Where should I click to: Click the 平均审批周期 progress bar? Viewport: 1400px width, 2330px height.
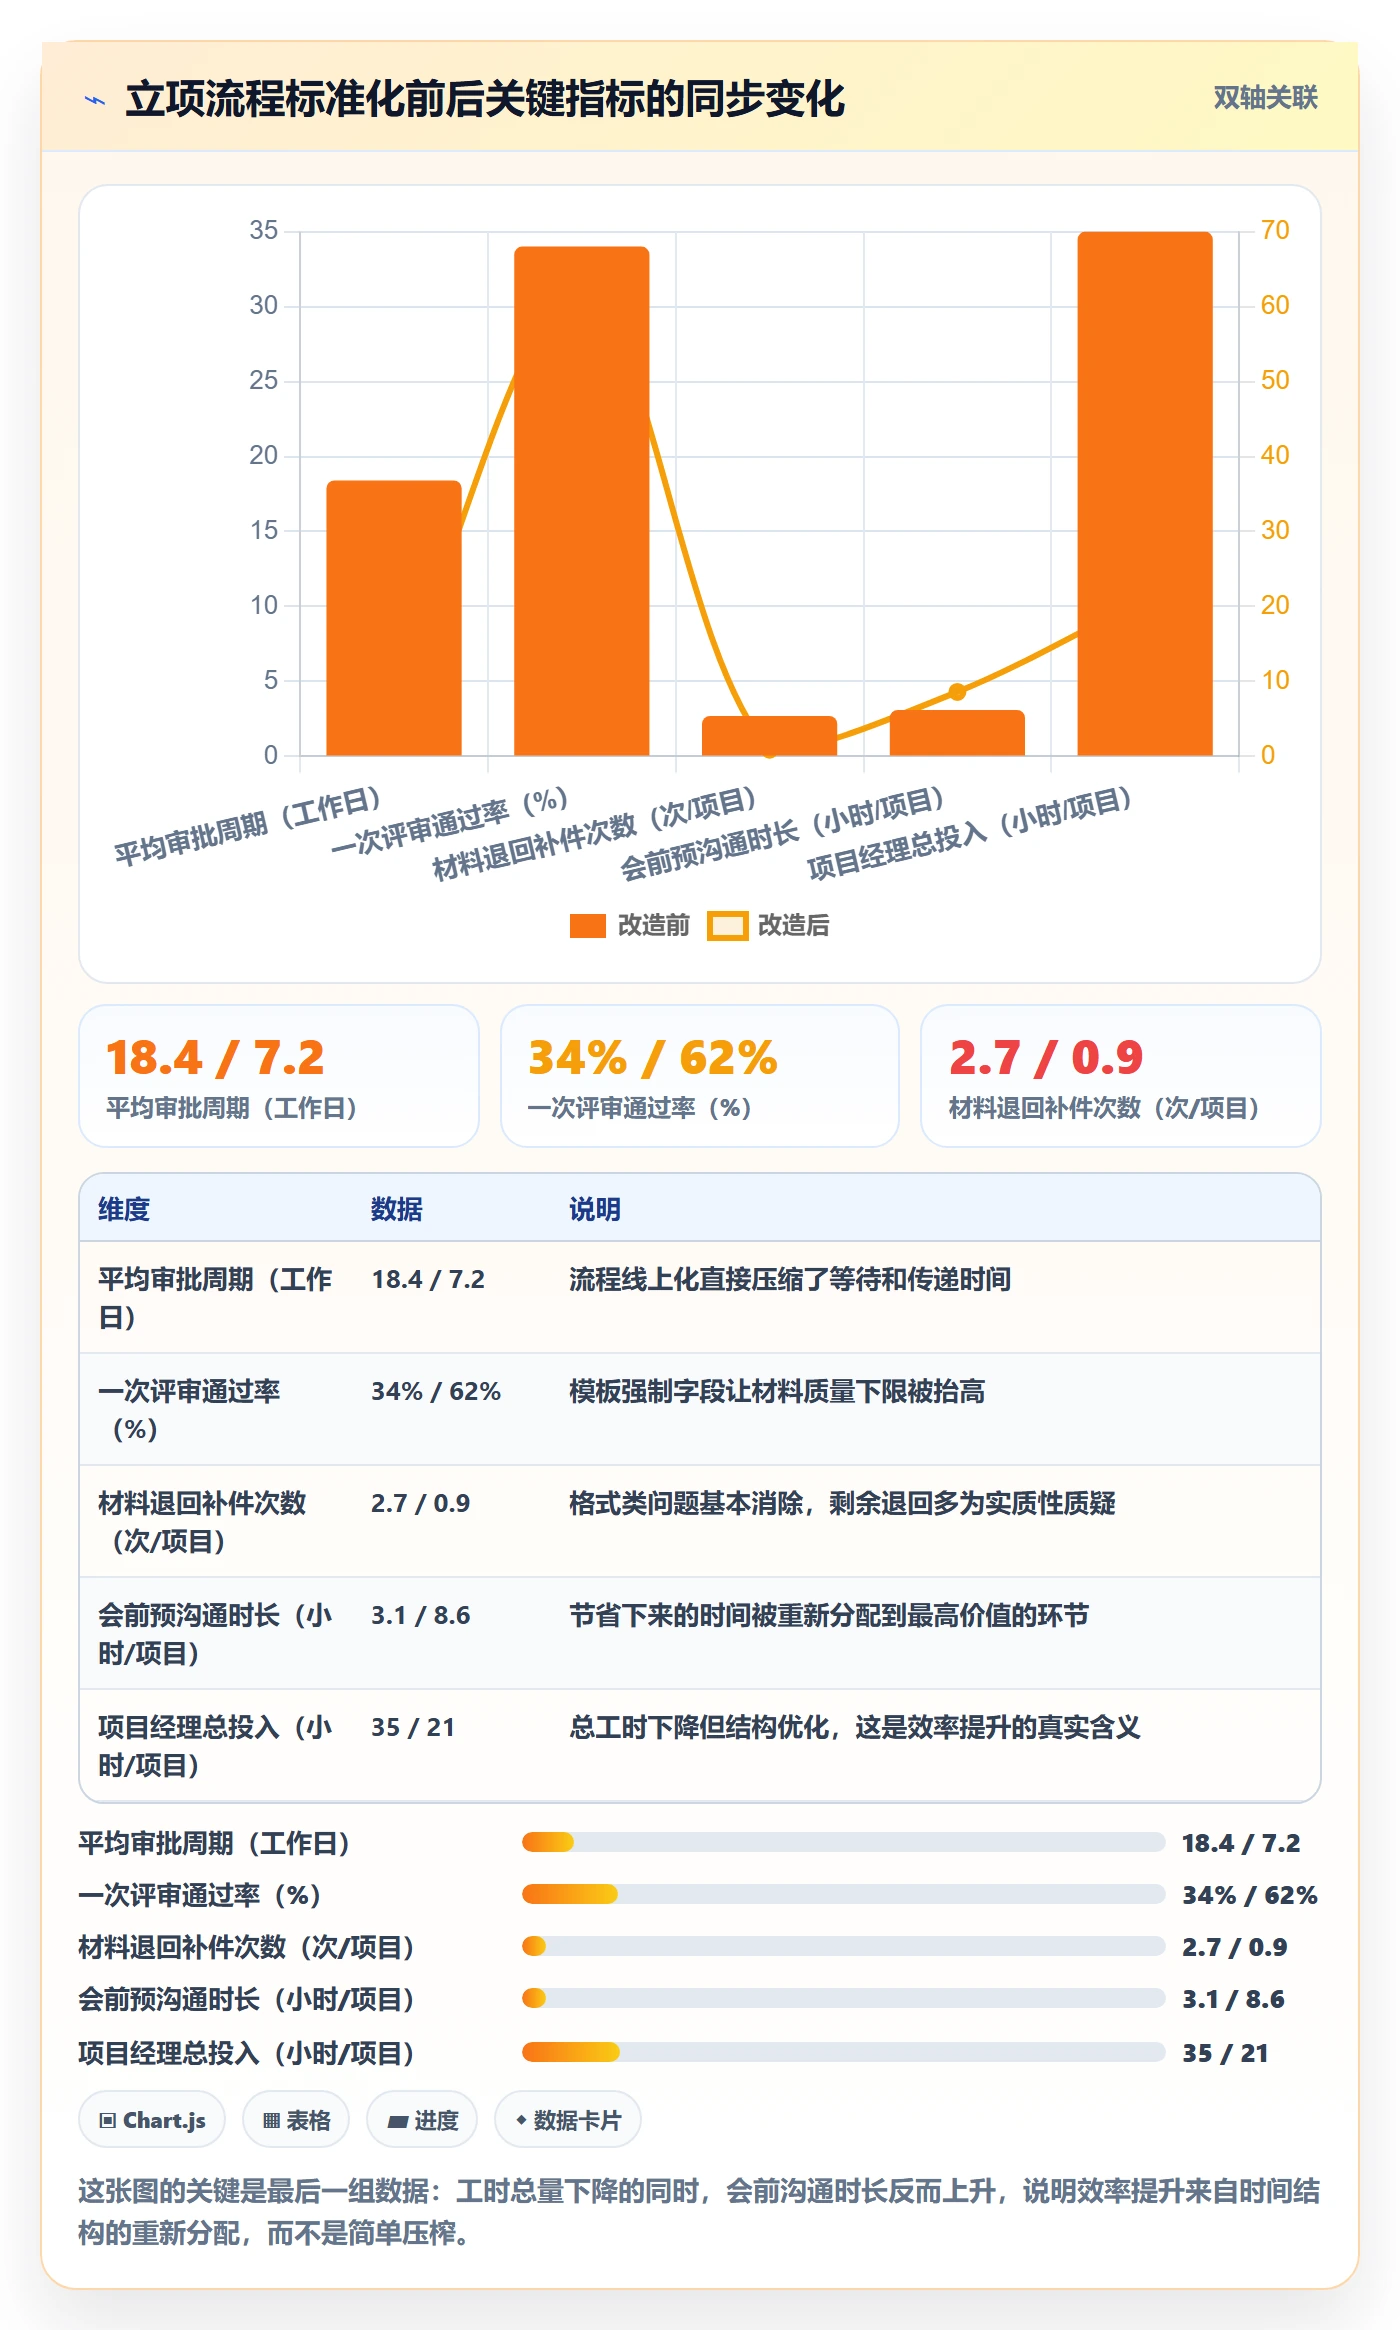[x=843, y=1842]
